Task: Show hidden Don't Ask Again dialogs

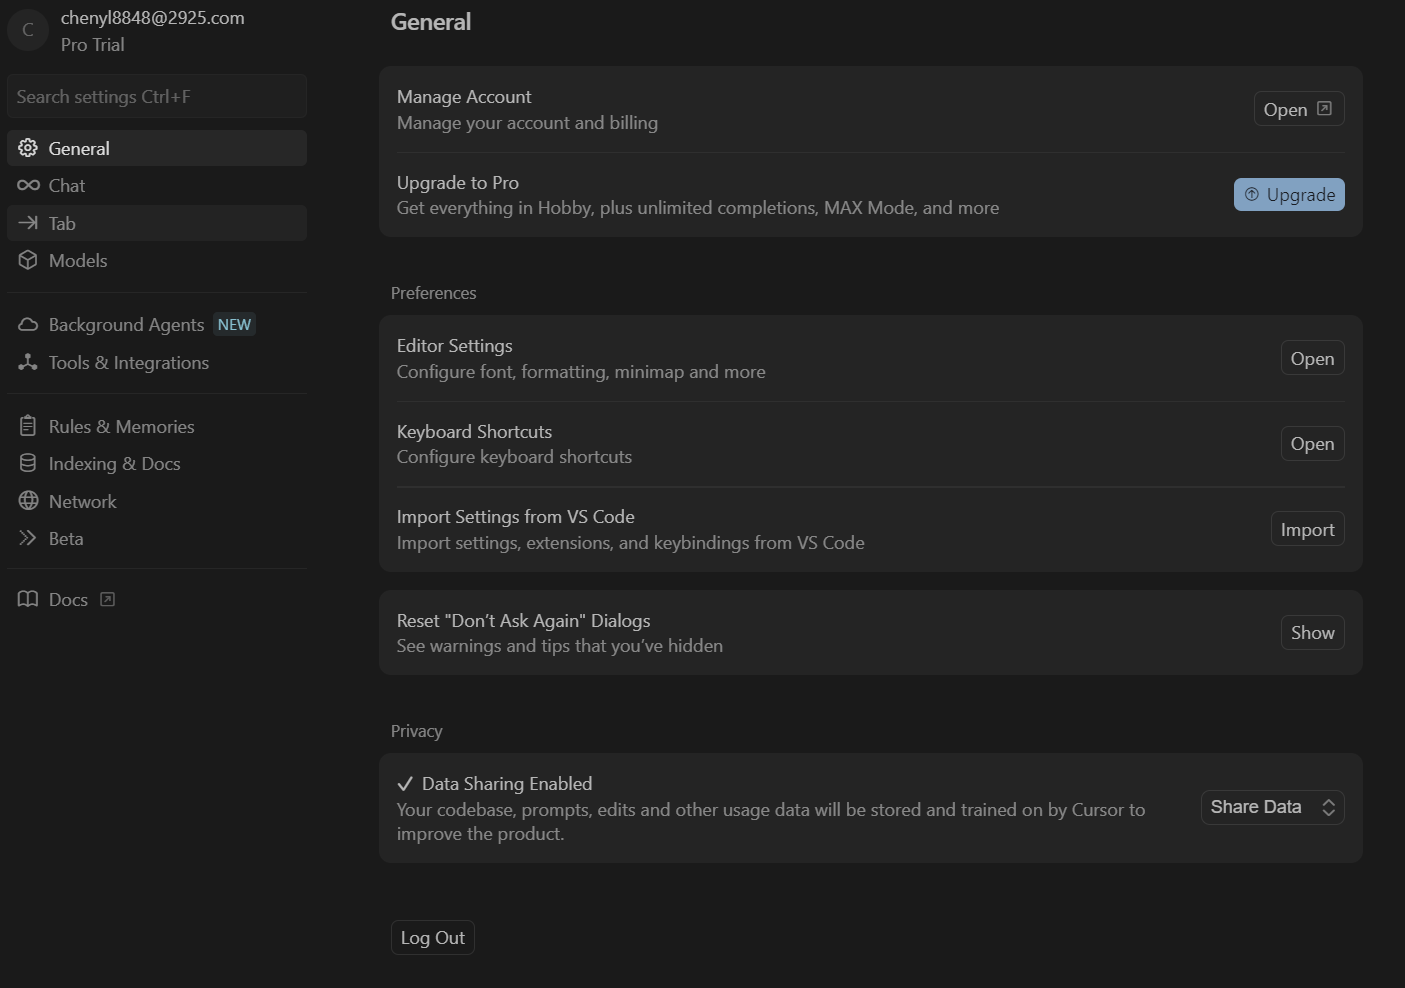Action: 1312,633
